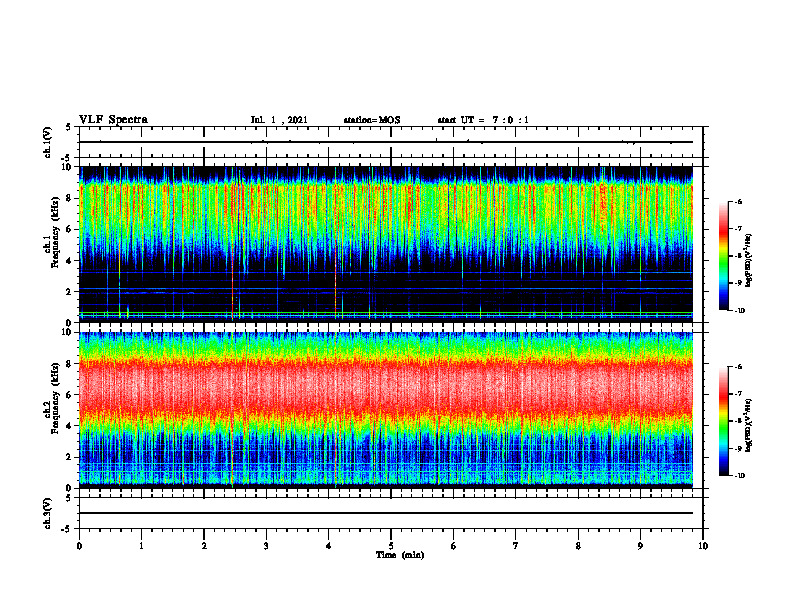Screen dimensions: 792x612
Task: Click time axis tick label "8"
Action: click(578, 546)
